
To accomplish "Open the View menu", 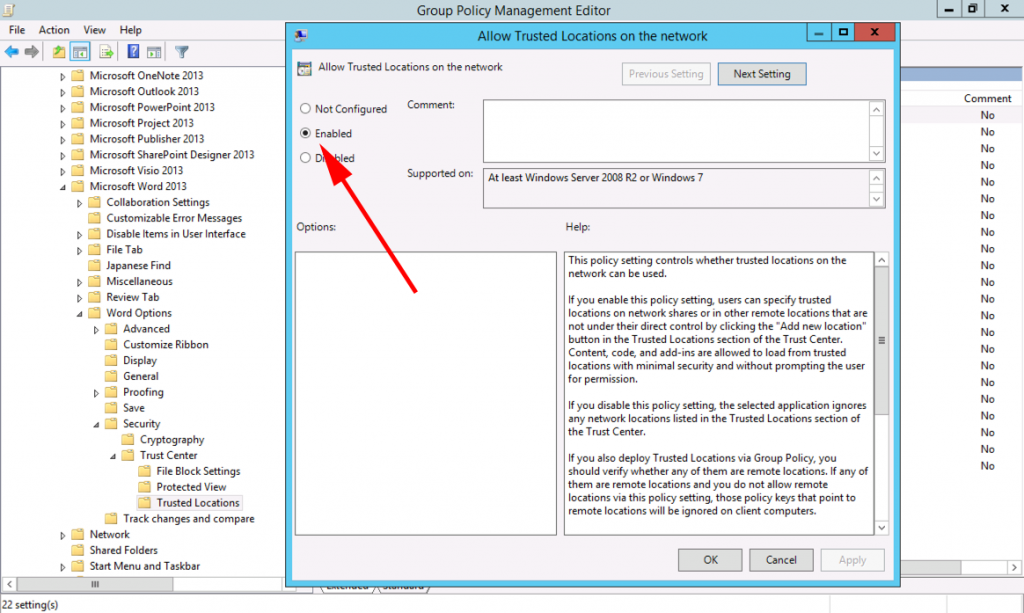I will (95, 30).
